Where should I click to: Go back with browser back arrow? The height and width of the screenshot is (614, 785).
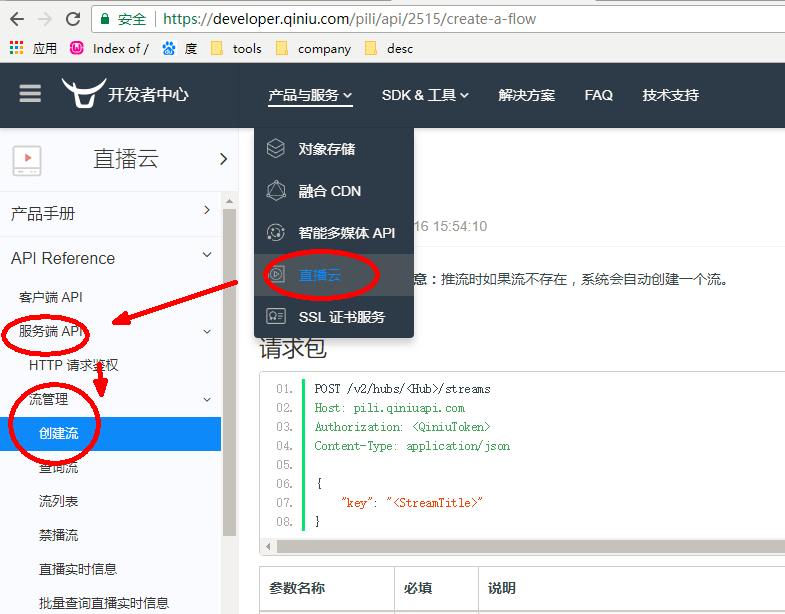pos(17,19)
